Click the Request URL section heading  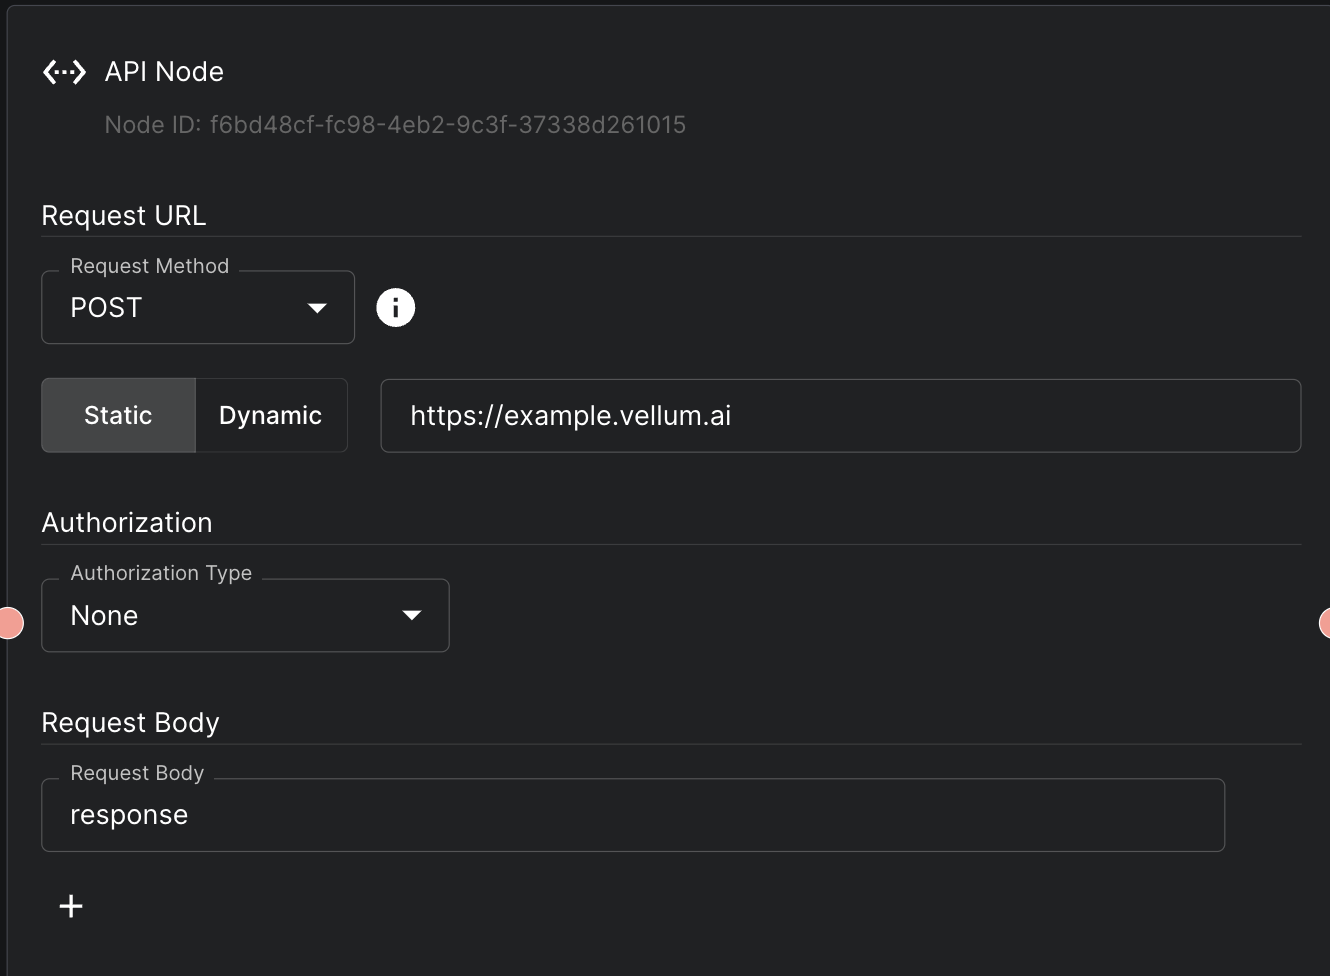point(124,216)
